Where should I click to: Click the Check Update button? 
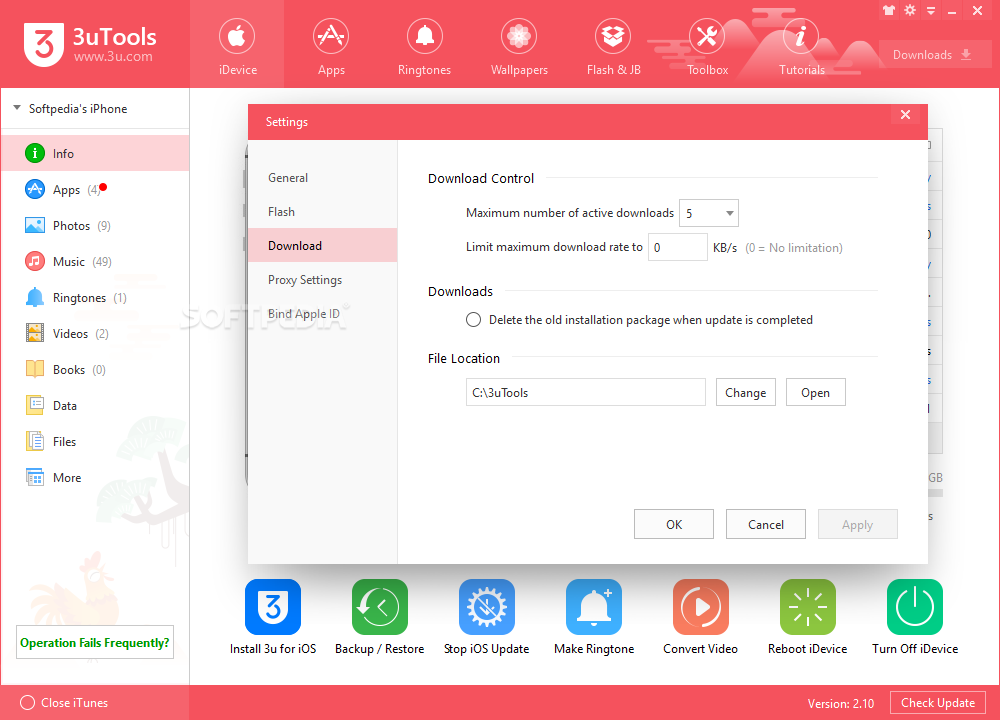(x=938, y=703)
